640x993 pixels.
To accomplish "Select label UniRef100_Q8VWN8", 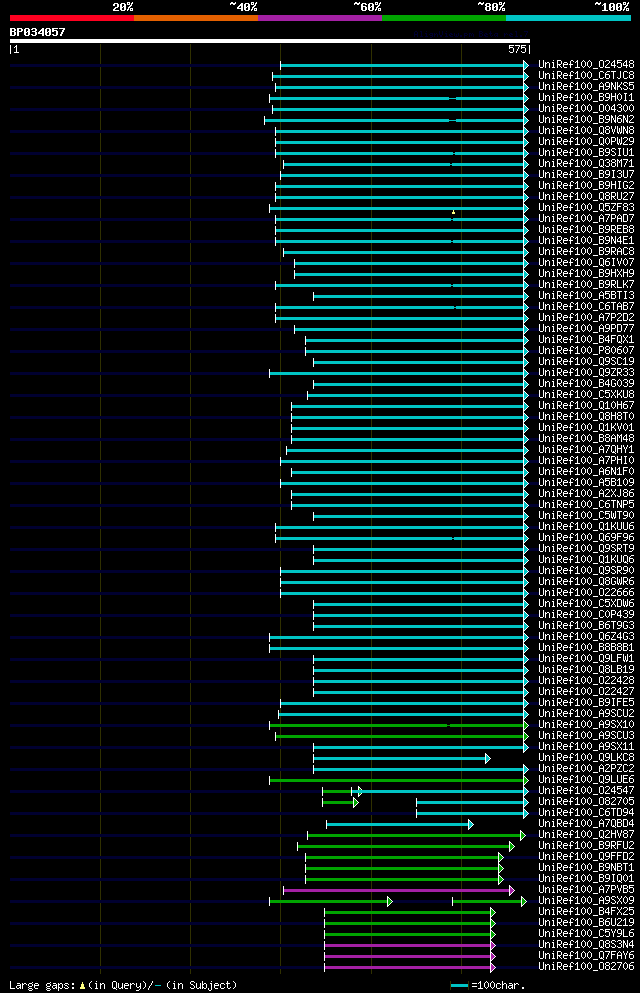I will point(586,130).
